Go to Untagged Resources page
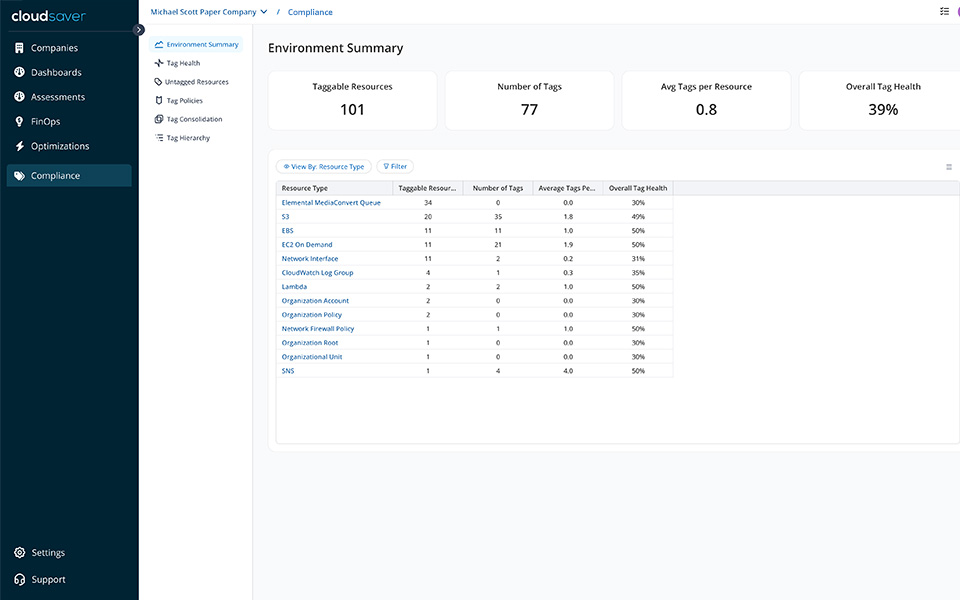The image size is (960, 600). coord(196,82)
